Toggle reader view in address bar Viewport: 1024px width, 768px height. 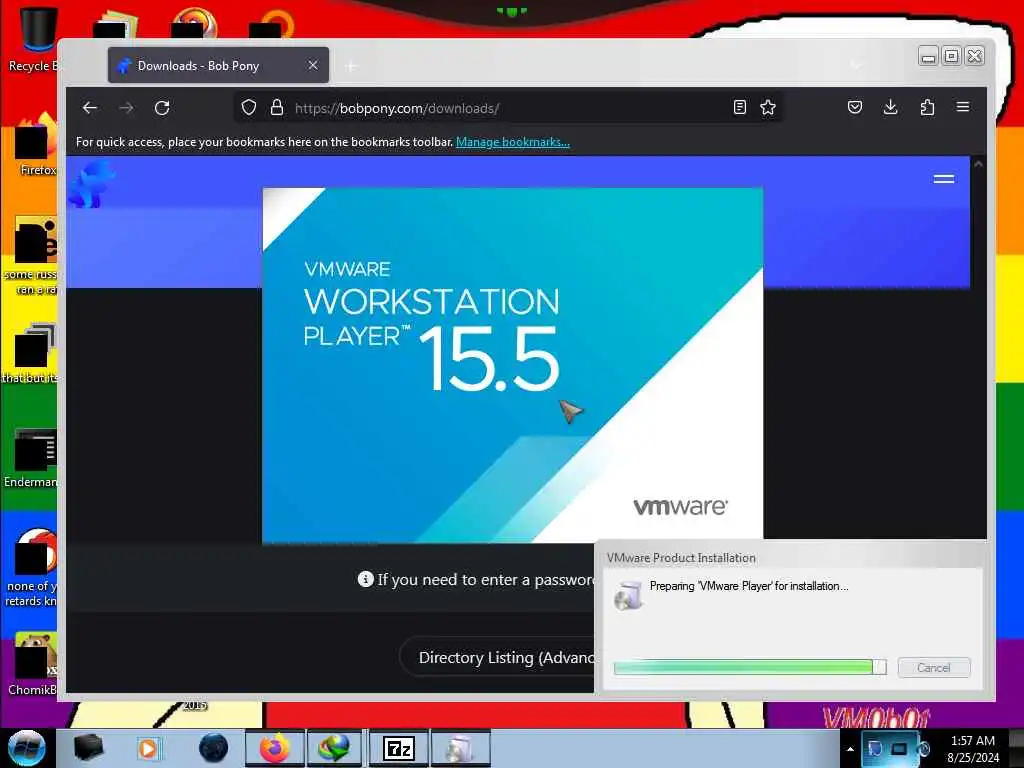(739, 107)
